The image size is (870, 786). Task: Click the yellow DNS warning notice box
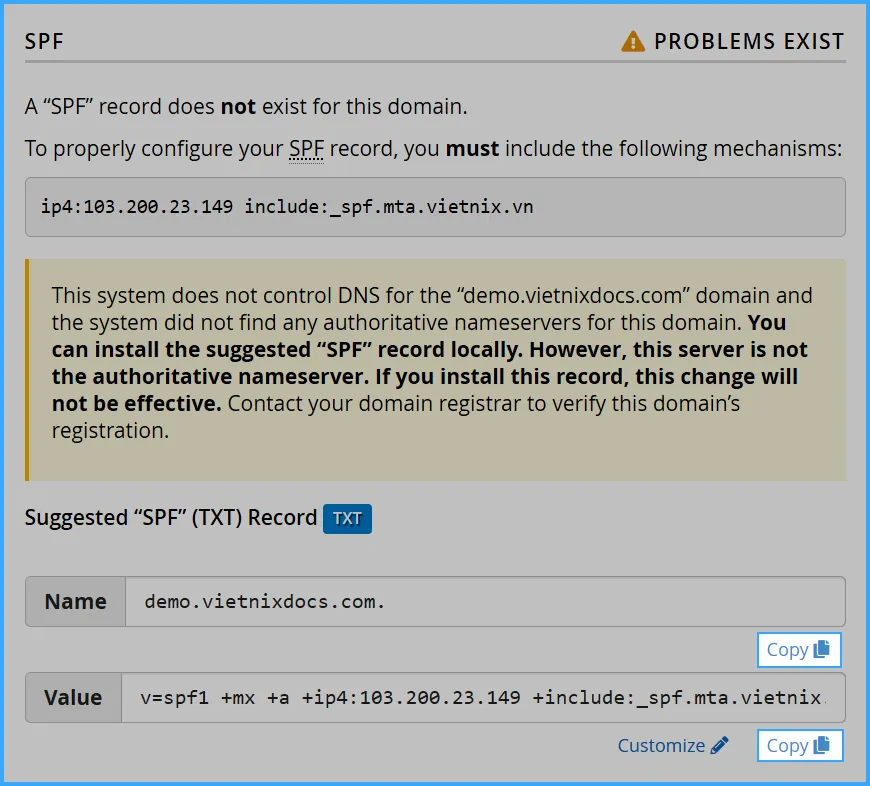435,370
